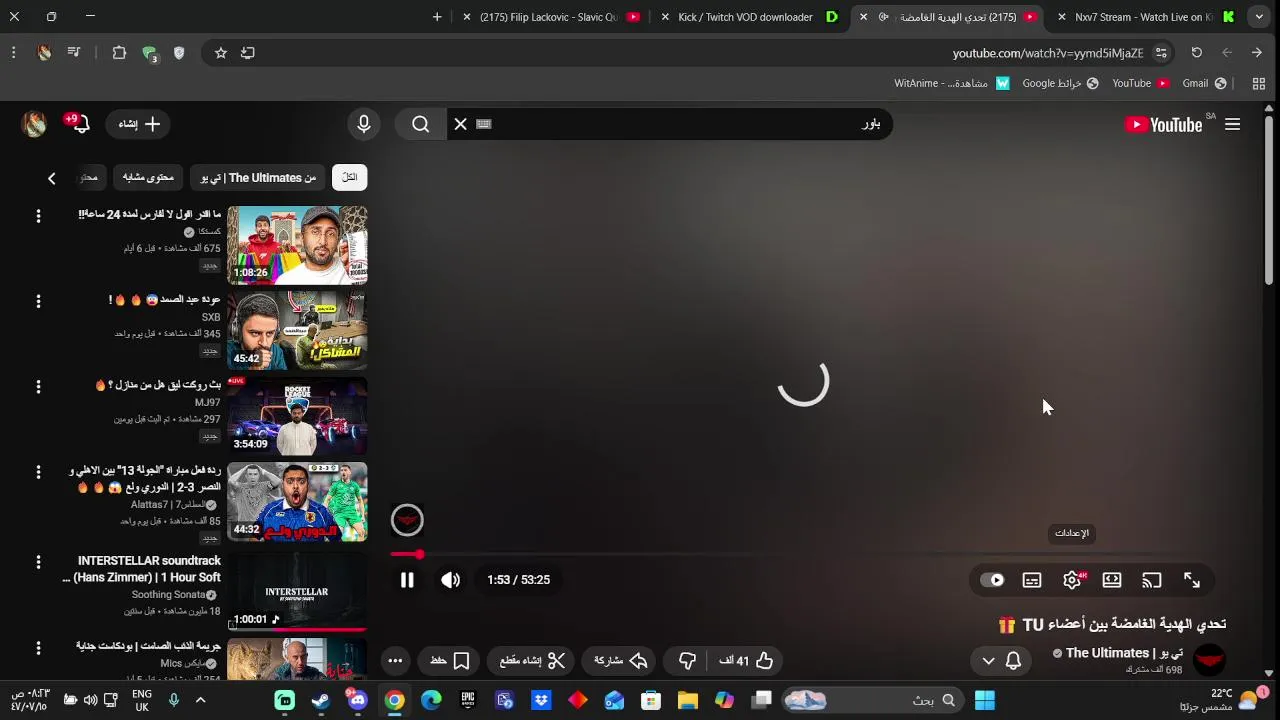The width and height of the screenshot is (1280, 720).
Task: Pause the video playback
Action: pos(407,580)
